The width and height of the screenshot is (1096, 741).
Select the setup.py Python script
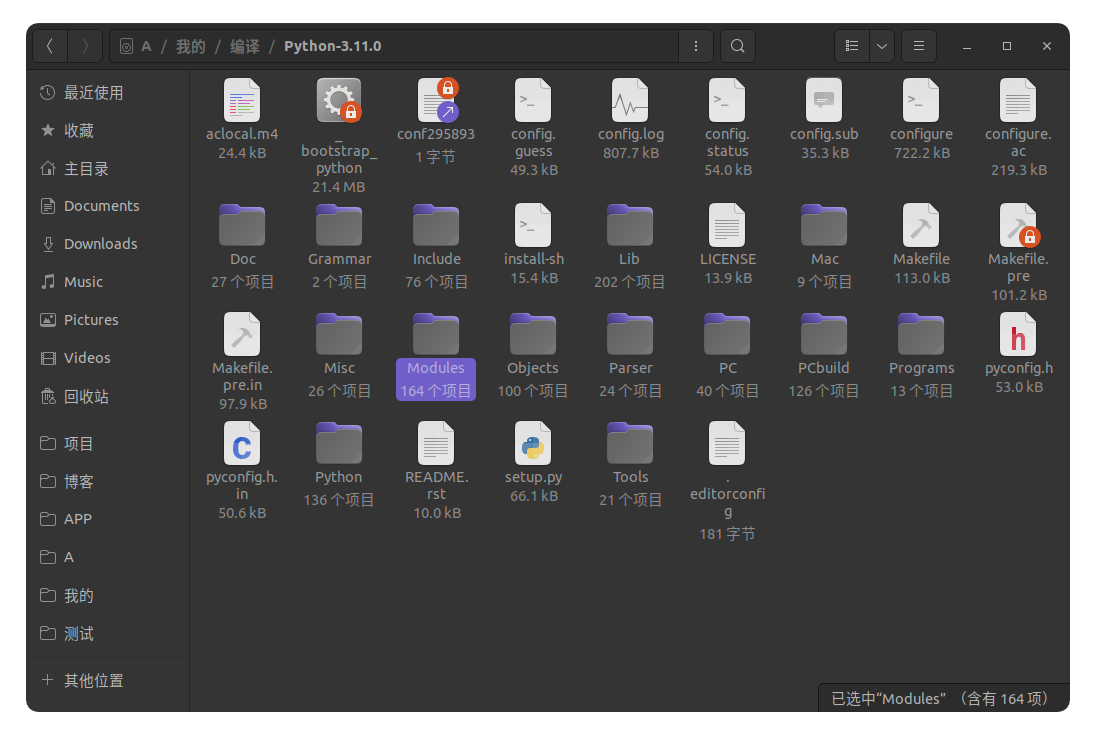tap(533, 443)
